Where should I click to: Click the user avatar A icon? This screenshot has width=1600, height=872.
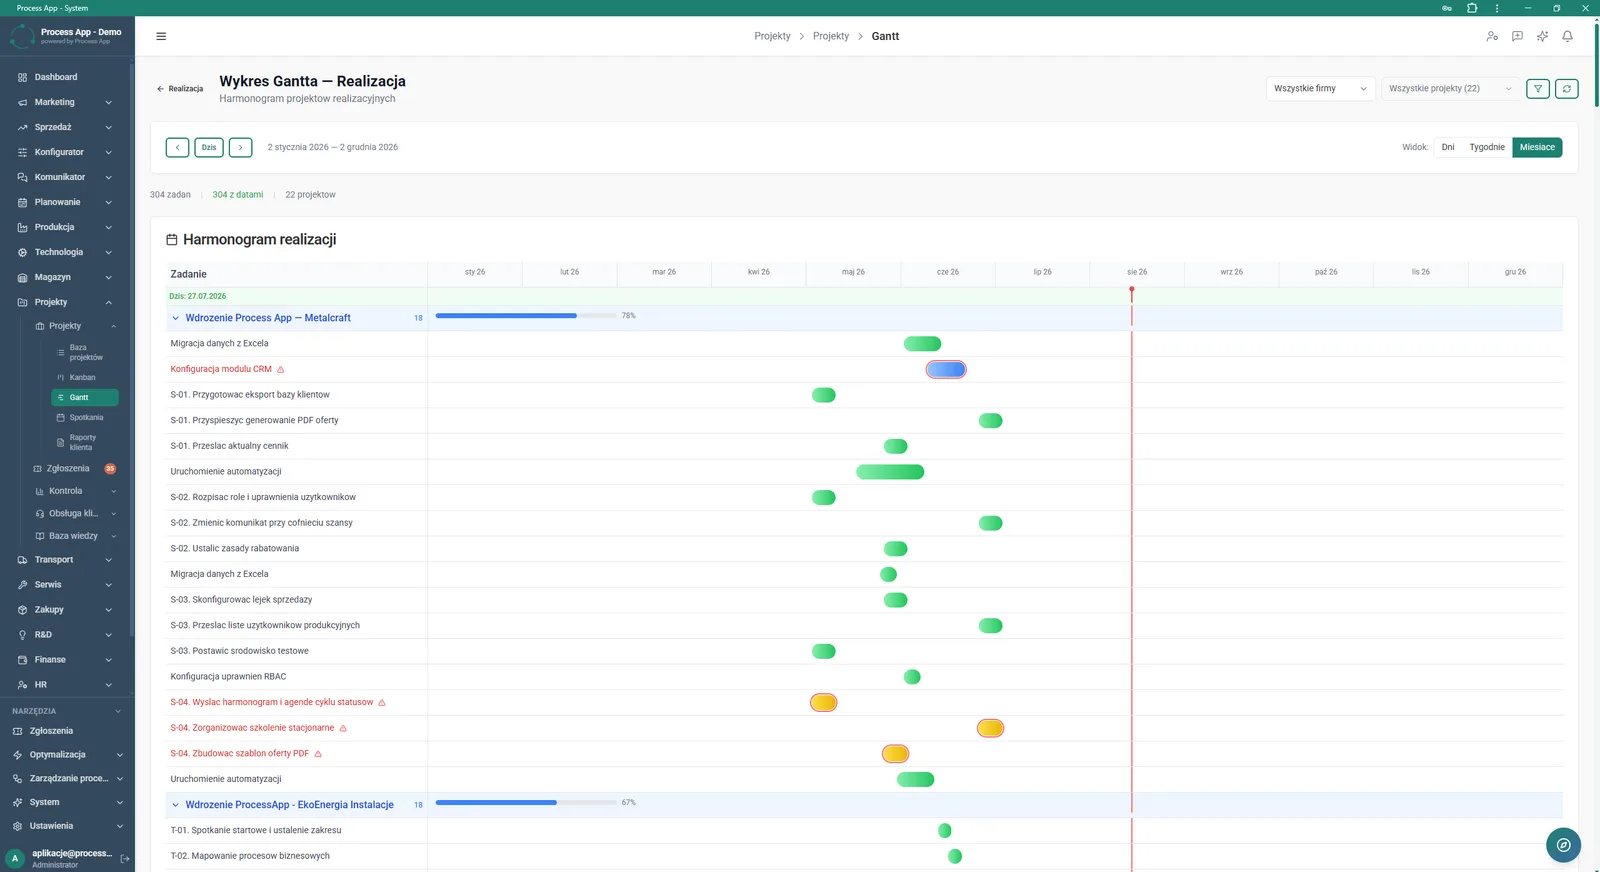(15, 858)
